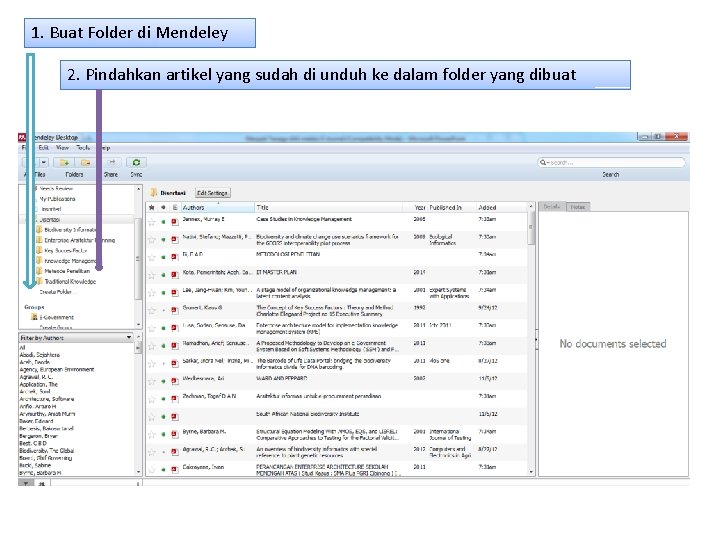Viewport: 720px width, 540px height.
Task: Collapse the details panel with splitter arrow
Action: (x=536, y=340)
